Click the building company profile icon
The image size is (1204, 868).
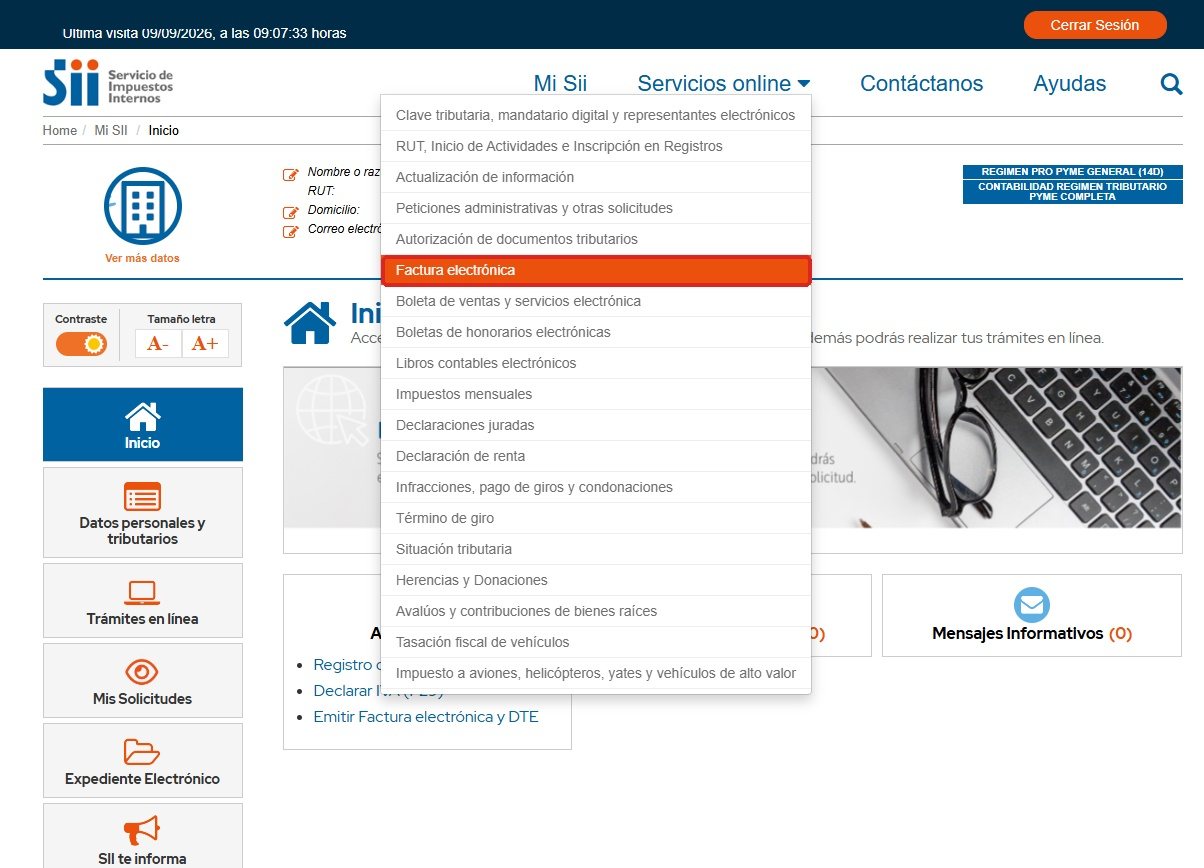[x=142, y=206]
